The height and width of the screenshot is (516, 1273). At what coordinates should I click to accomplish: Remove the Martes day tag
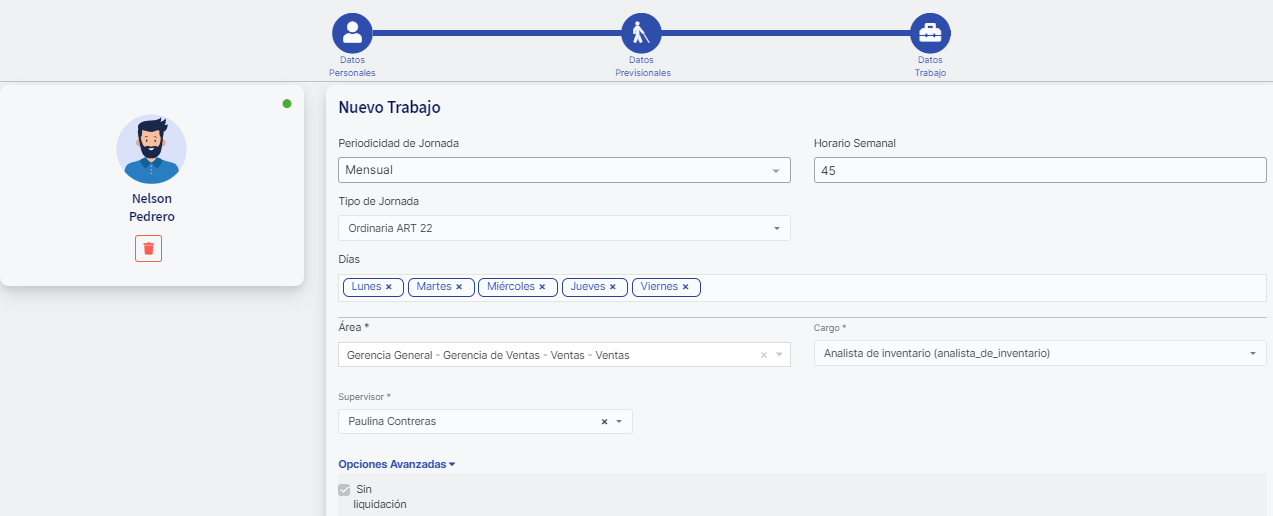(459, 287)
